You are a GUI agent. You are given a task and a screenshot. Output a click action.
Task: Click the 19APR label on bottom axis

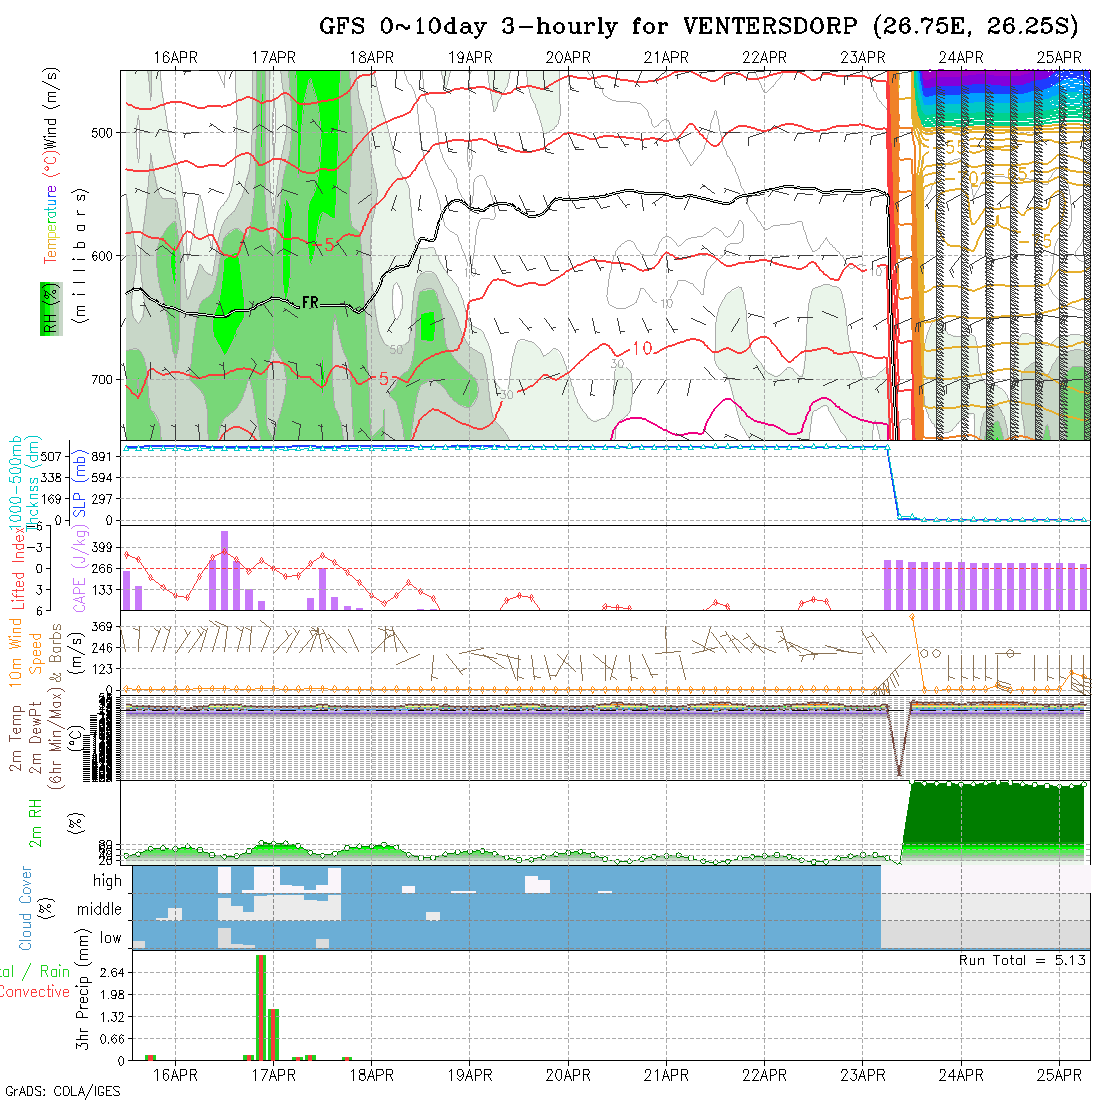tap(470, 1075)
